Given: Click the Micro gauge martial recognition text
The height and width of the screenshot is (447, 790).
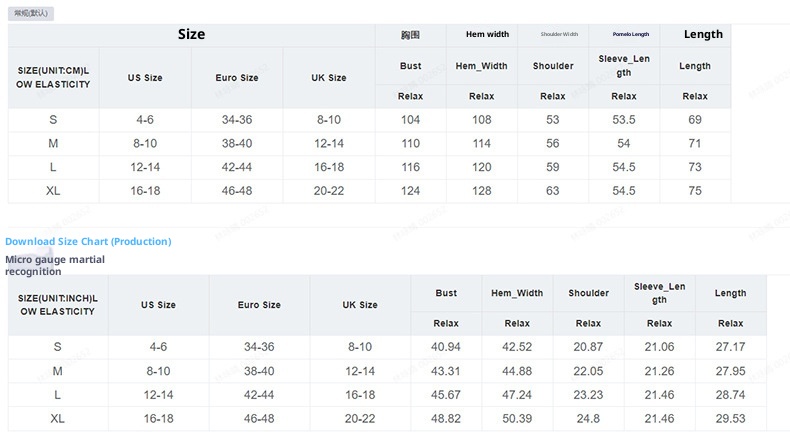Looking at the screenshot, I should [x=55, y=265].
